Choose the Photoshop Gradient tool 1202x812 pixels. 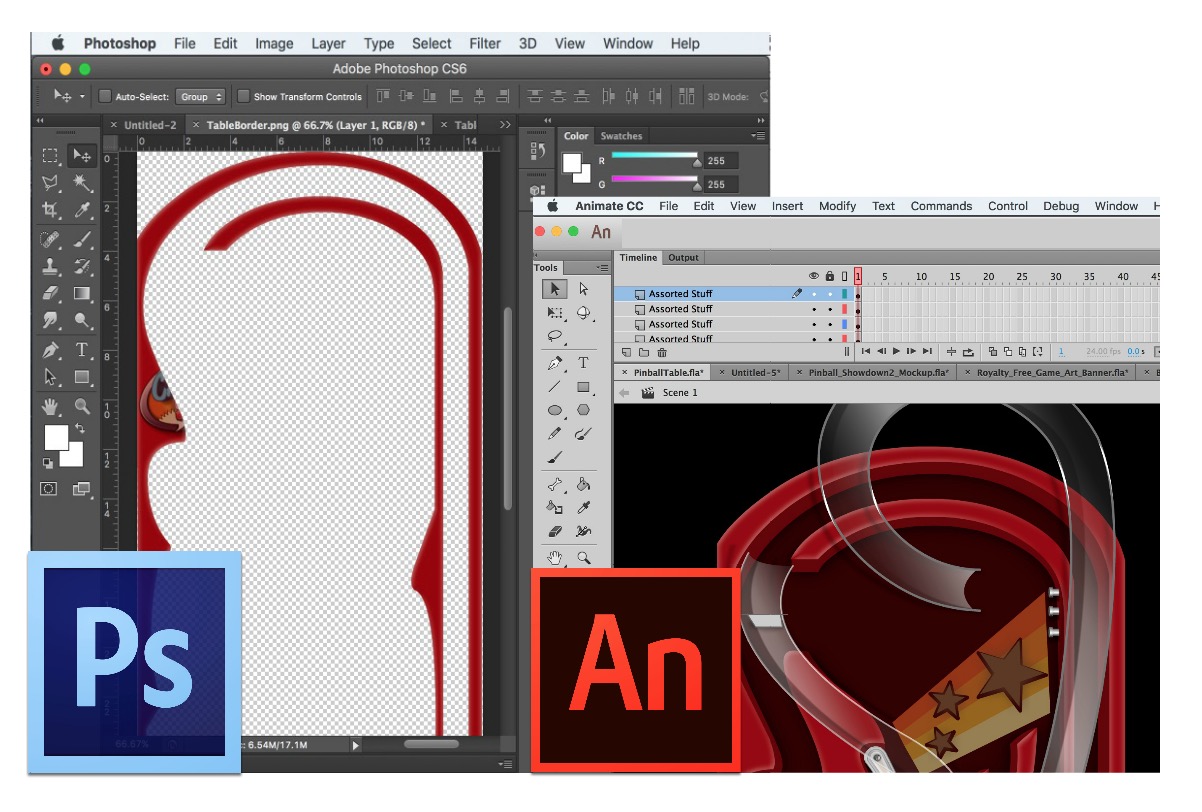point(82,294)
